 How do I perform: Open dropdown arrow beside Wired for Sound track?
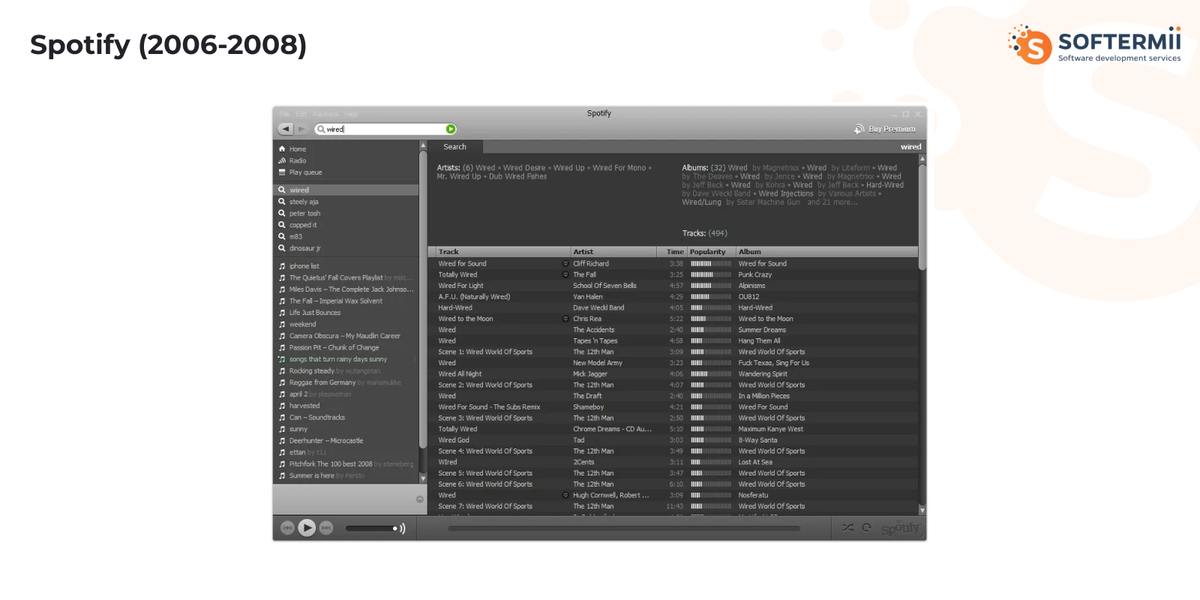[565, 264]
